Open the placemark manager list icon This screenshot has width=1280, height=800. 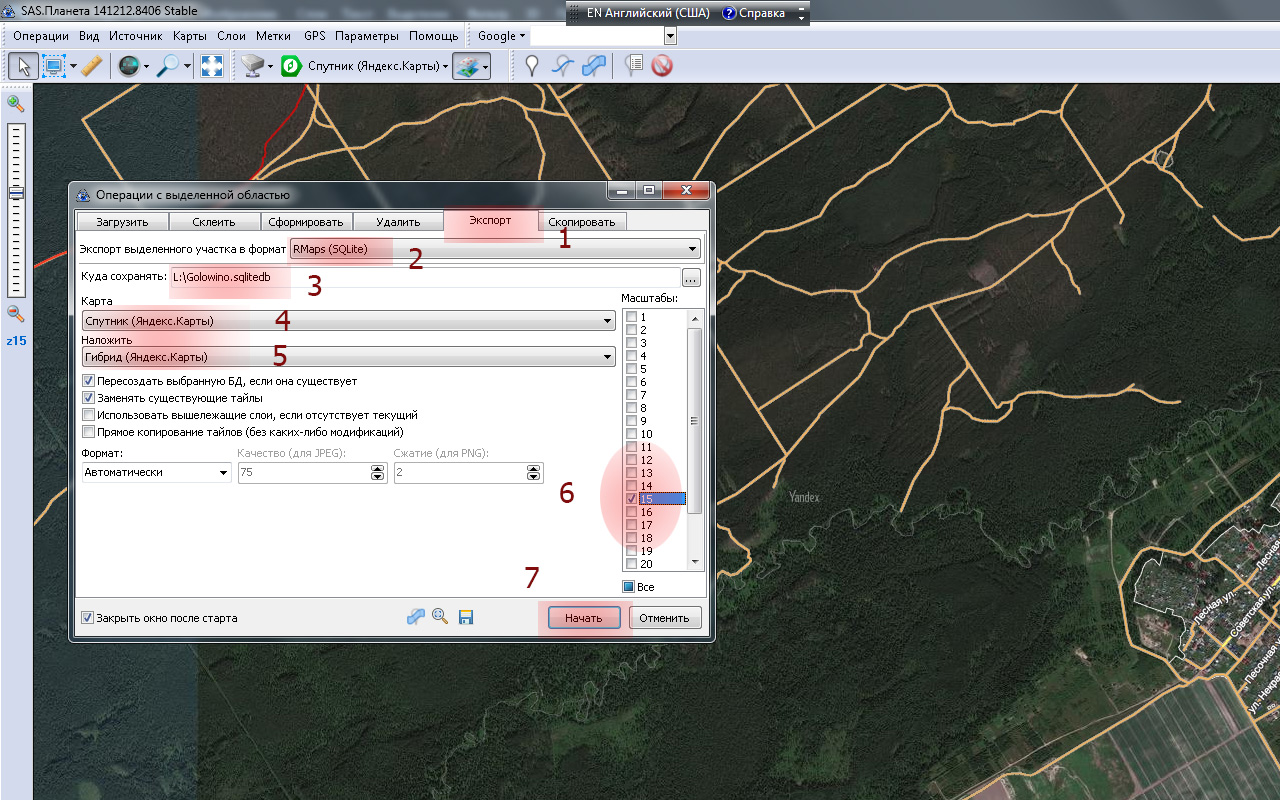(x=633, y=66)
